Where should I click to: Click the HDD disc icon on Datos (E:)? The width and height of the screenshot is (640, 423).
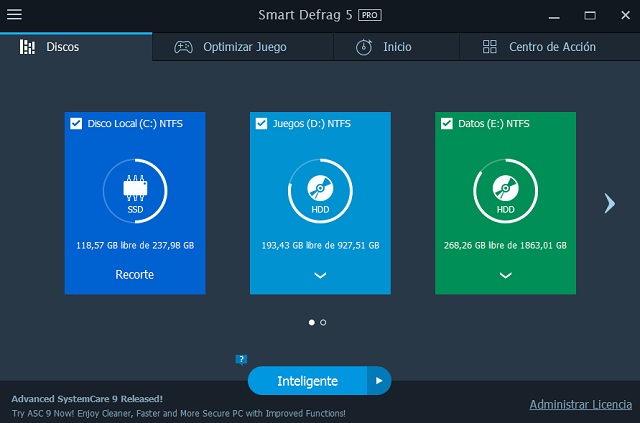click(505, 188)
